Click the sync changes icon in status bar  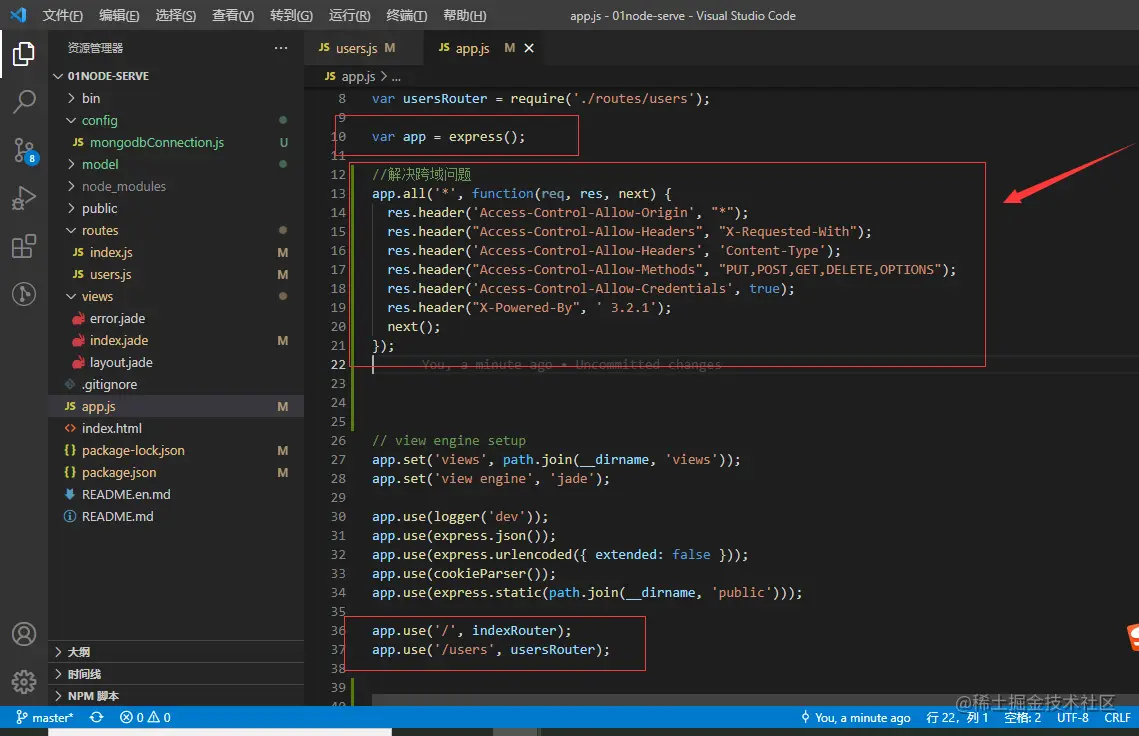(96, 717)
